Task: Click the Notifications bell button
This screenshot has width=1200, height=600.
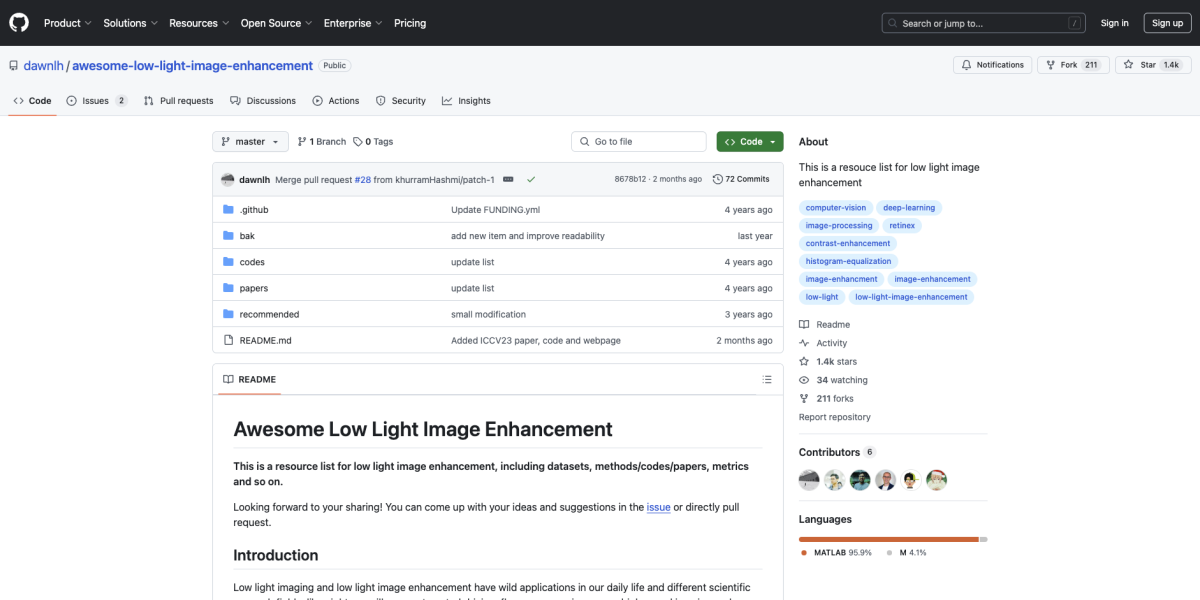Action: coord(992,65)
